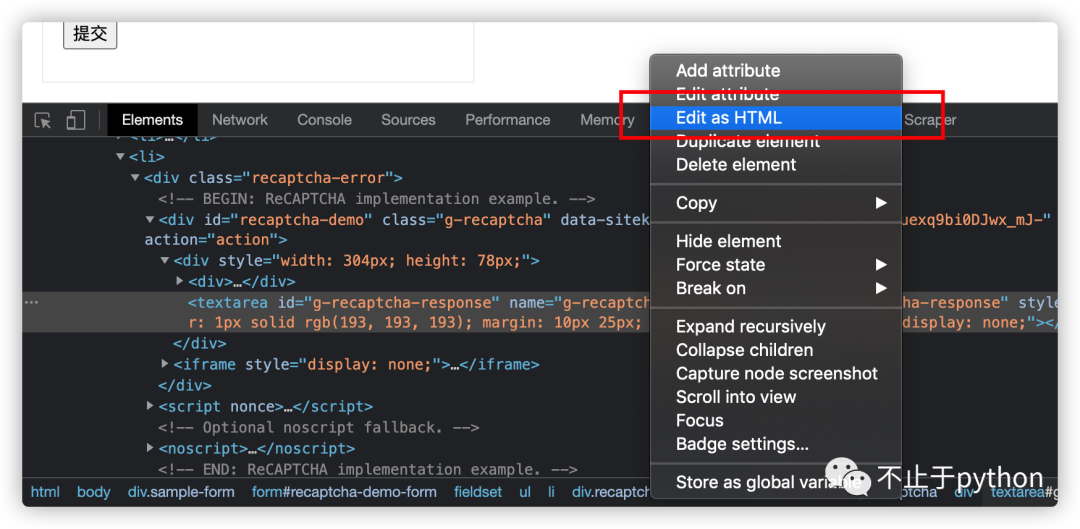The image size is (1080, 529).
Task: Expand the script nonce node
Action: [x=150, y=406]
